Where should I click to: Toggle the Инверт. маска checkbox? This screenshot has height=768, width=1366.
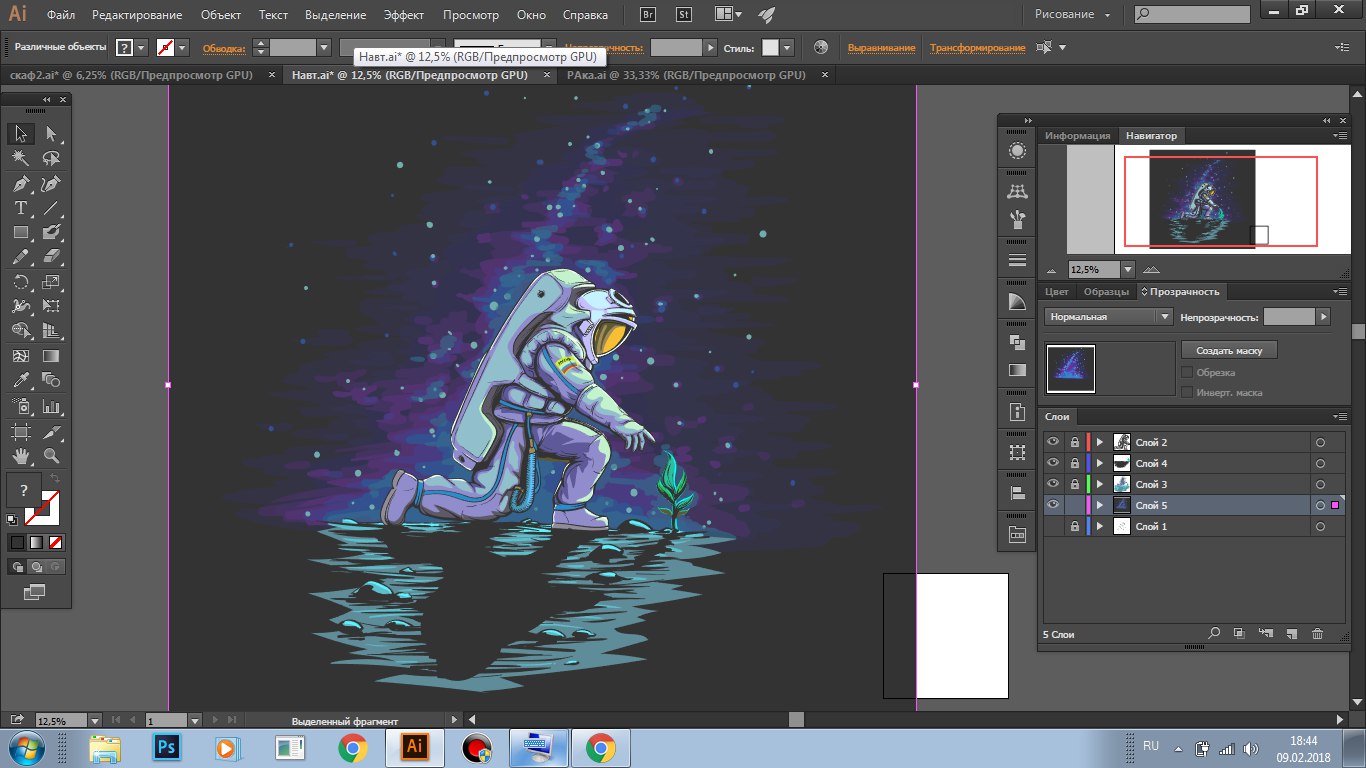click(1187, 392)
